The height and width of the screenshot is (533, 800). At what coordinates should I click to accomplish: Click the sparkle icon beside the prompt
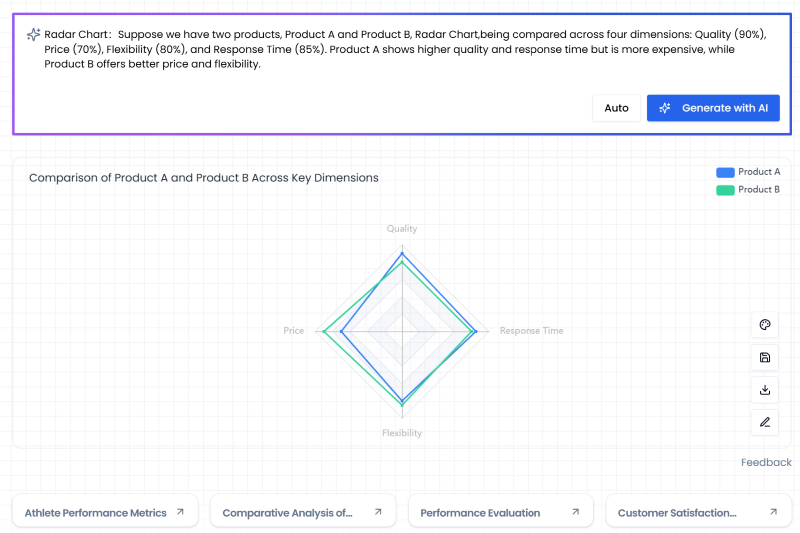pyautogui.click(x=33, y=34)
